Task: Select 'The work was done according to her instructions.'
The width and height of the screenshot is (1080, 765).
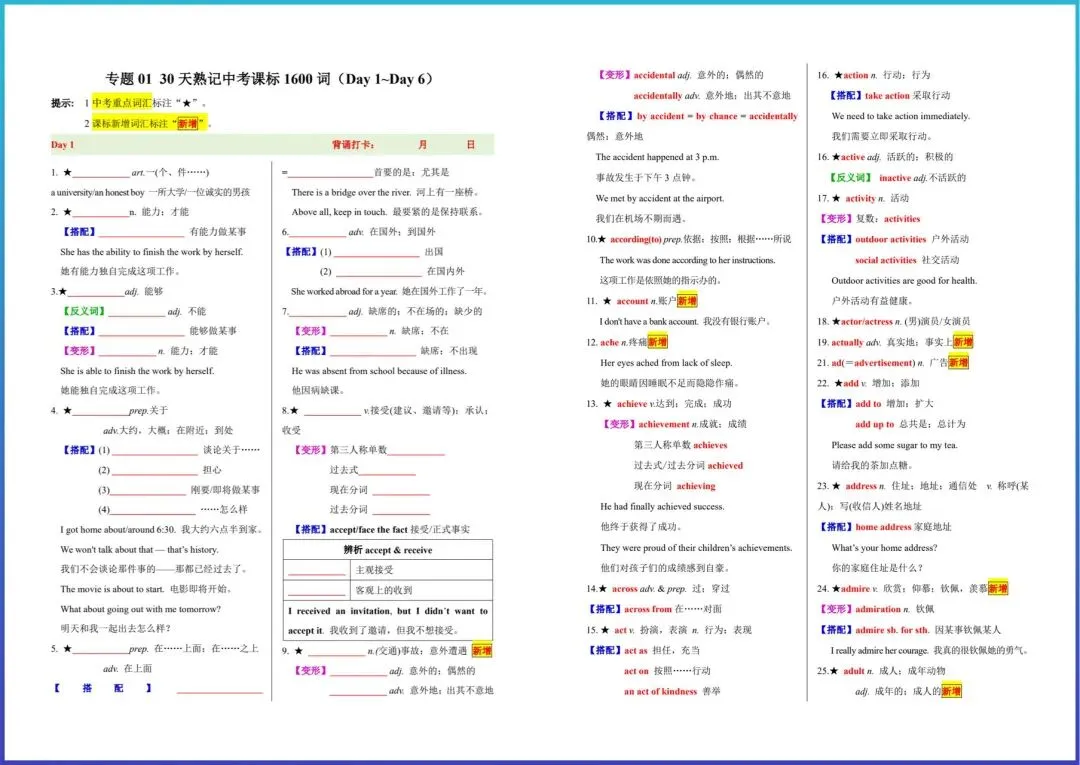Action: (x=687, y=260)
